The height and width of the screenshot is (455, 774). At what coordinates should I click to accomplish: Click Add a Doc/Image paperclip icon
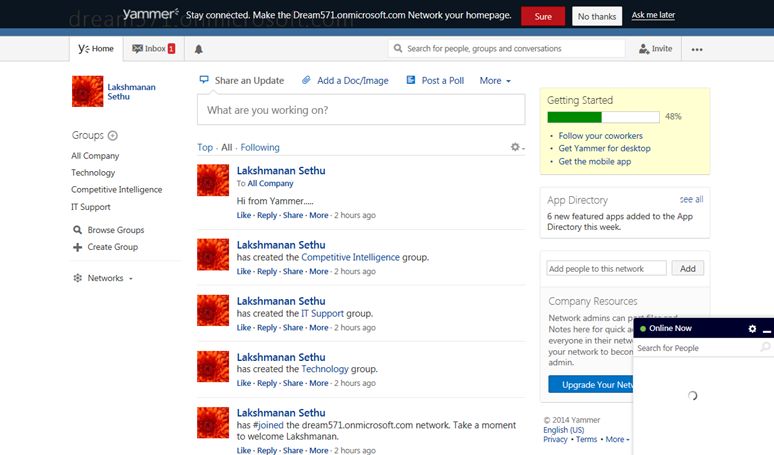coord(306,80)
